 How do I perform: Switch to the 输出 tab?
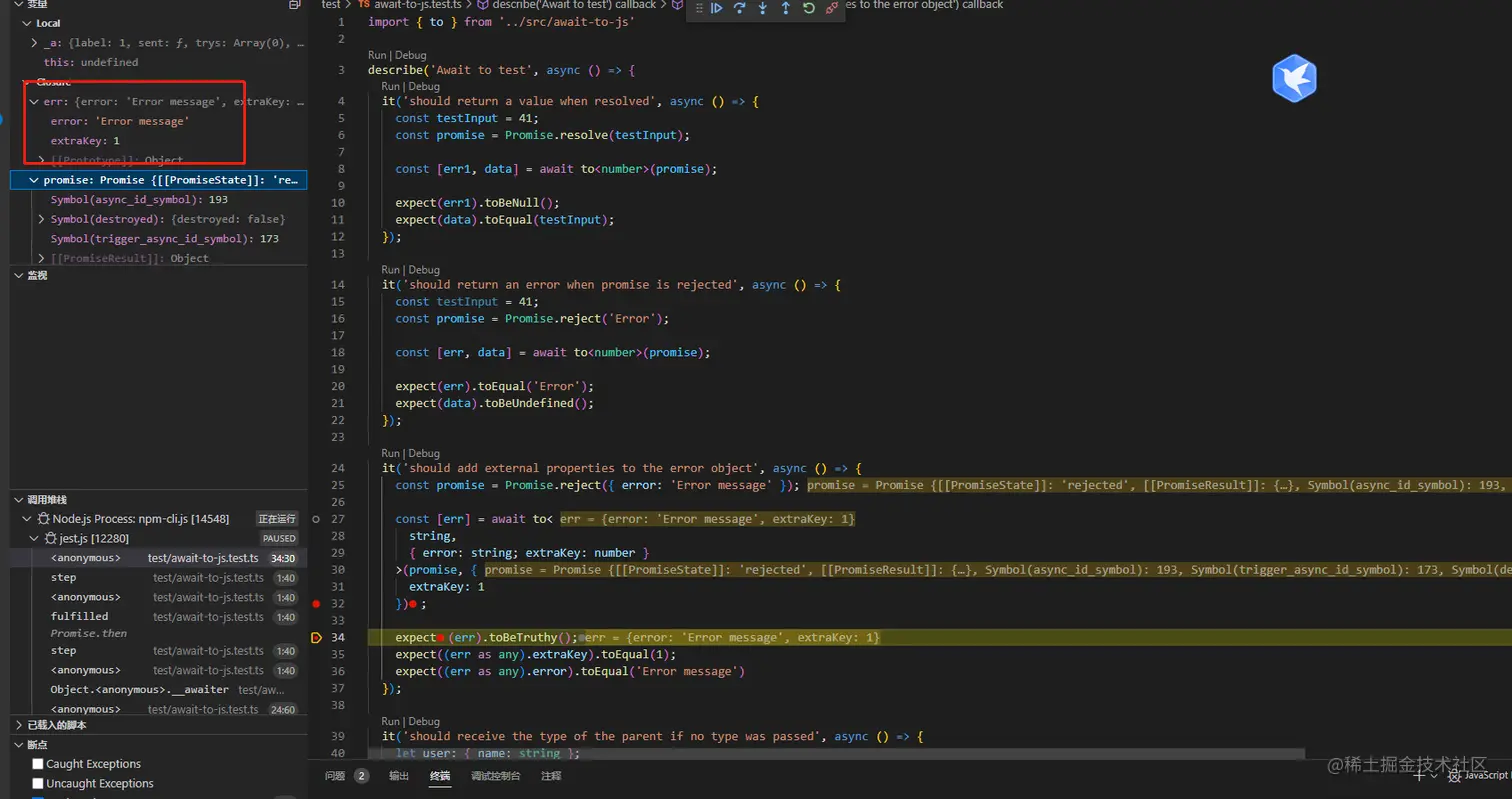click(x=399, y=776)
